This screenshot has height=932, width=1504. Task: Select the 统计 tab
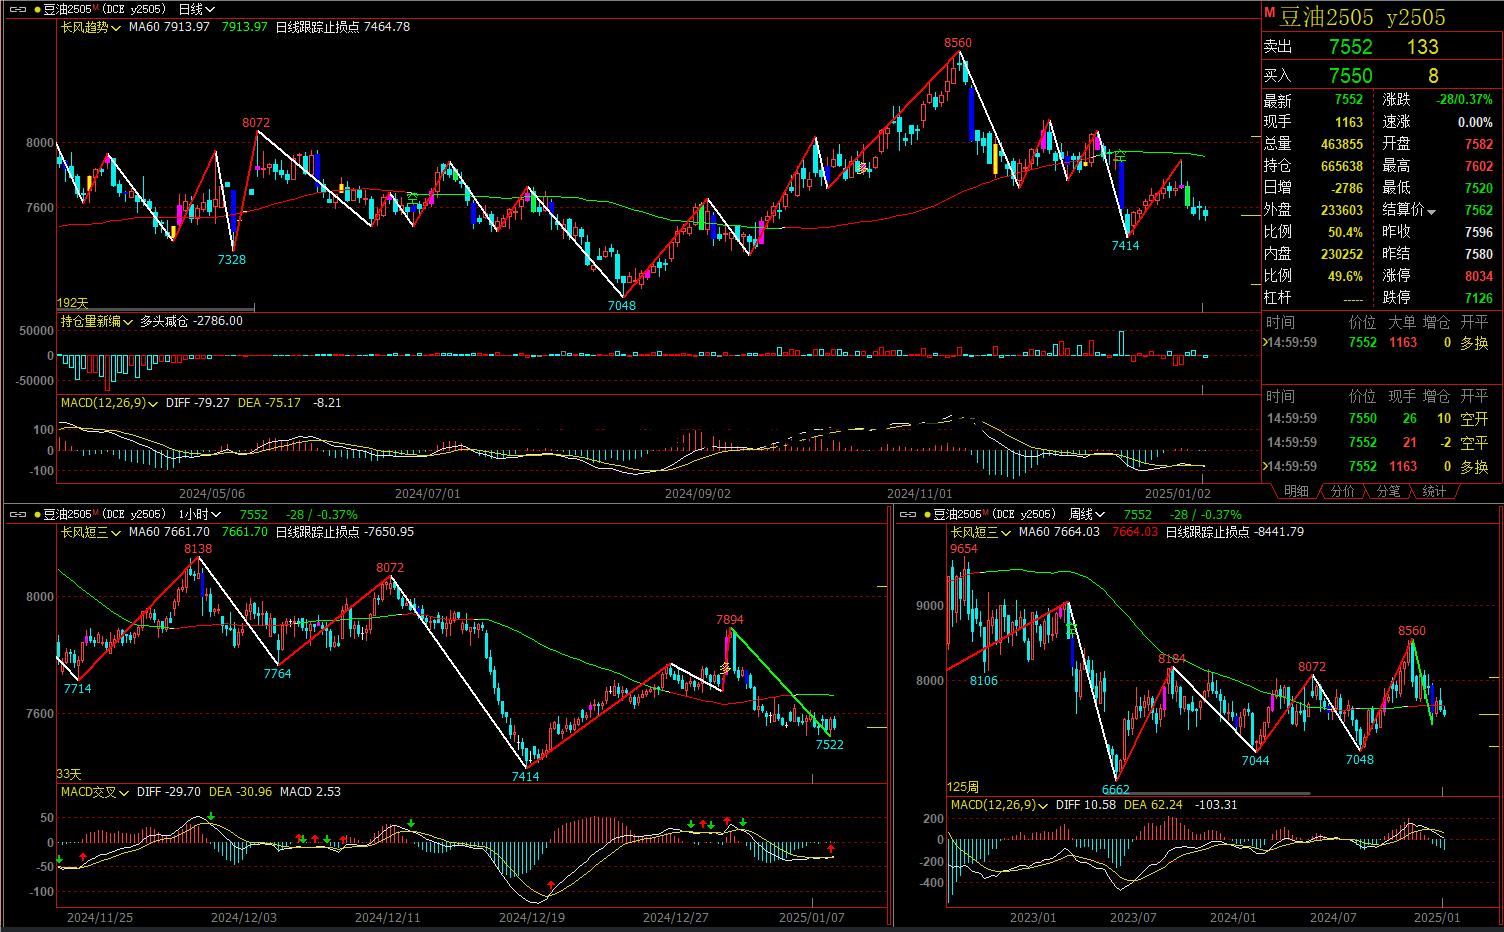tap(1434, 491)
